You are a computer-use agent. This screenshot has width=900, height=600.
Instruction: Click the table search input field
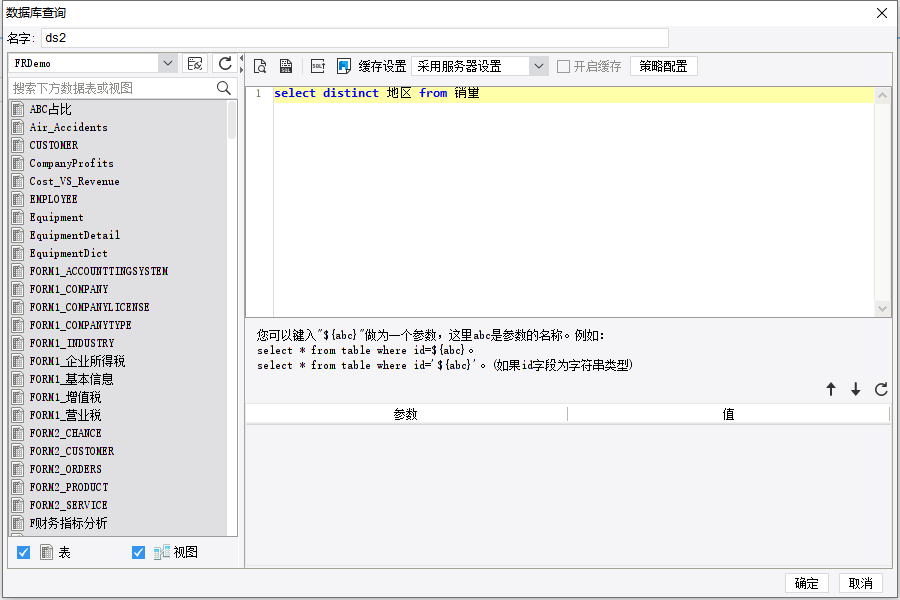coord(112,88)
